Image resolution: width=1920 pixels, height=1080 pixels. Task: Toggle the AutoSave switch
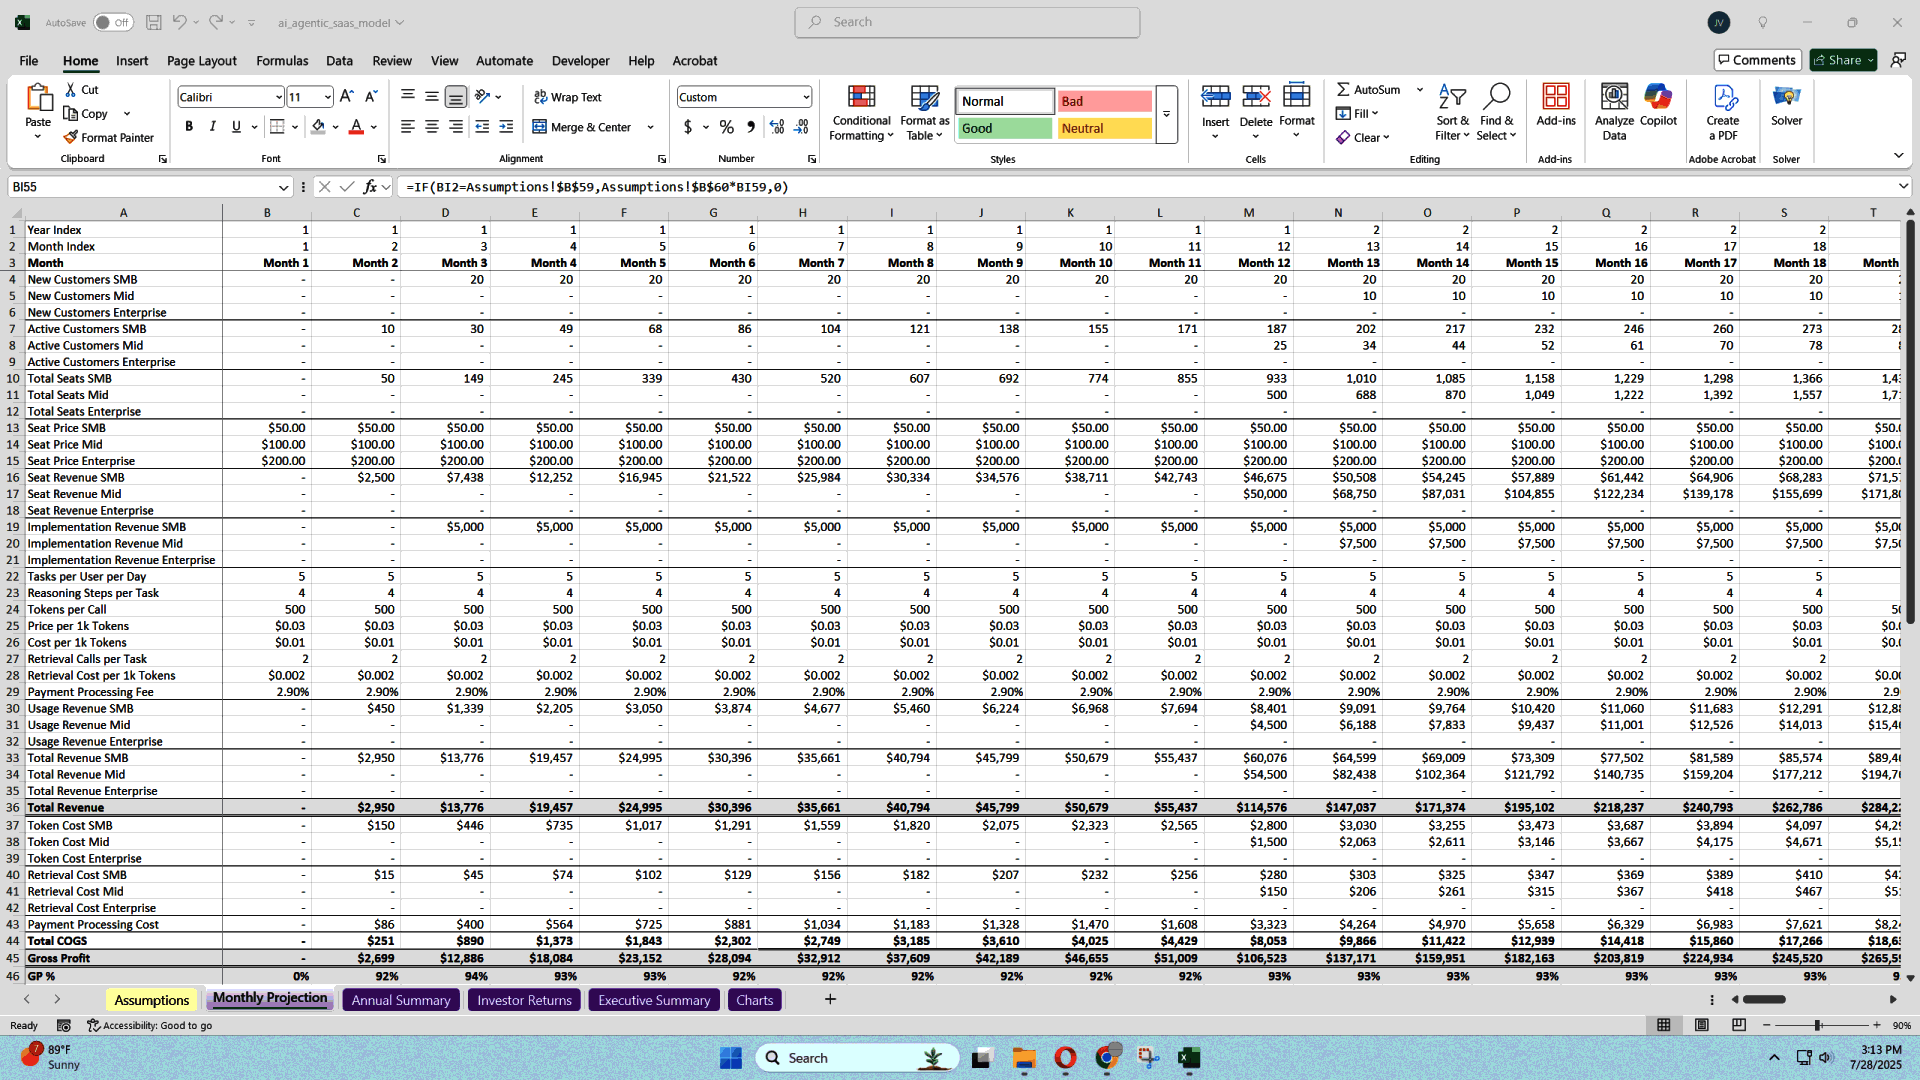point(113,22)
